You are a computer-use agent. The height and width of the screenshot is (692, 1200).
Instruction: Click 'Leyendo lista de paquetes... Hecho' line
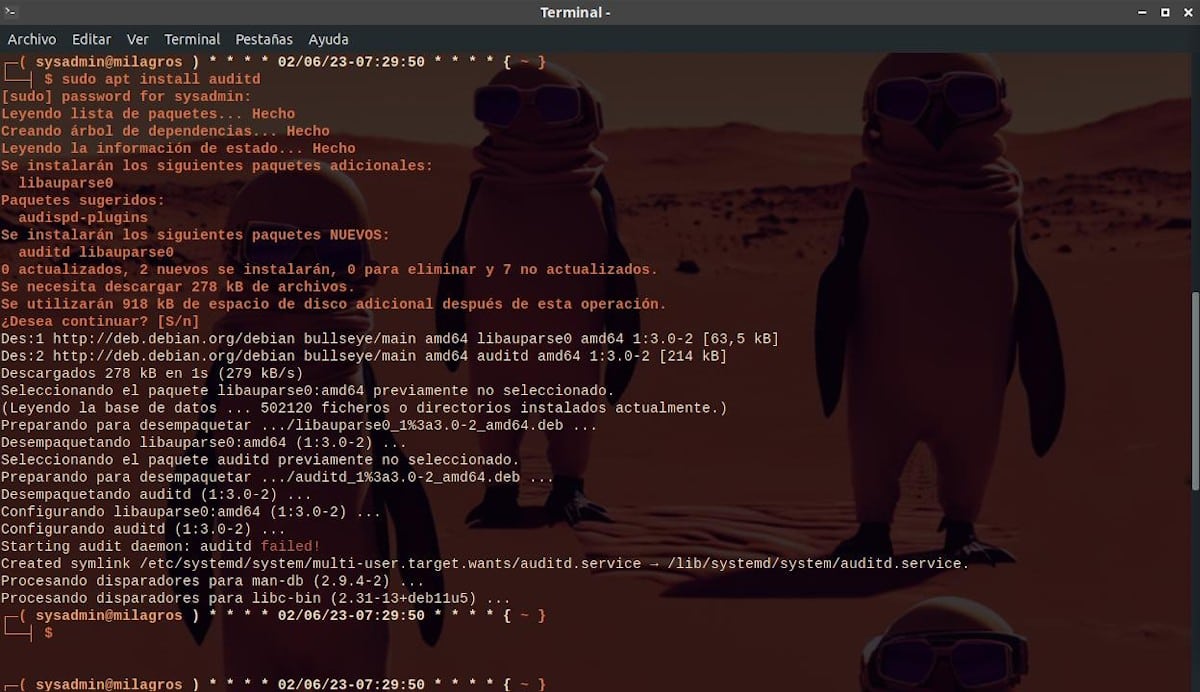(148, 113)
